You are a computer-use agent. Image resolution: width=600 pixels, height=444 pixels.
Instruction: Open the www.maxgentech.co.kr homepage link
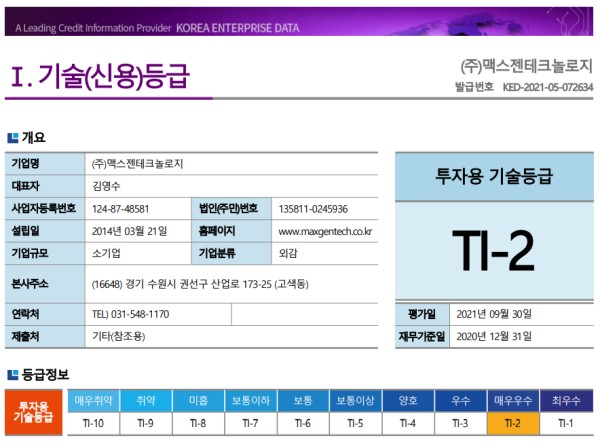325,231
